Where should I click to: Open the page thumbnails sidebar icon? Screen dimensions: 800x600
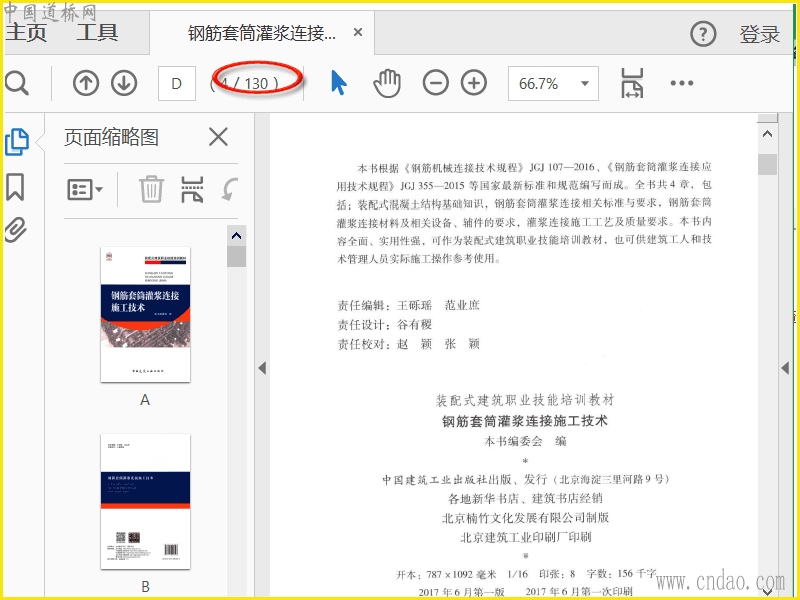tap(17, 142)
